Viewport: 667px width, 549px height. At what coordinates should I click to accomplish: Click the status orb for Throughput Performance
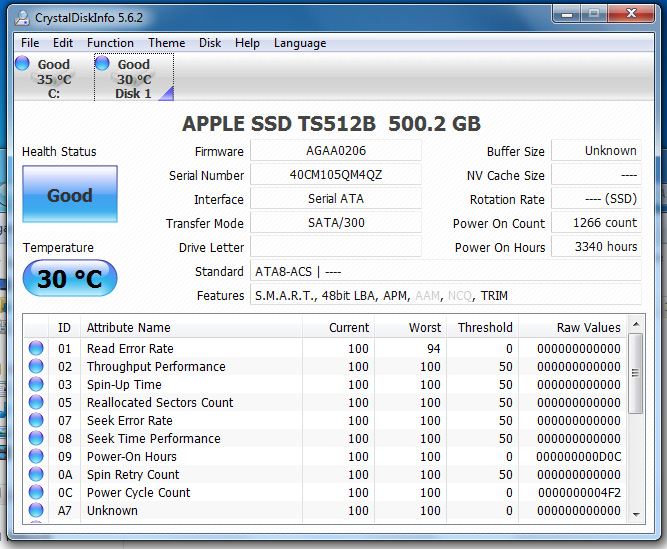(x=36, y=366)
